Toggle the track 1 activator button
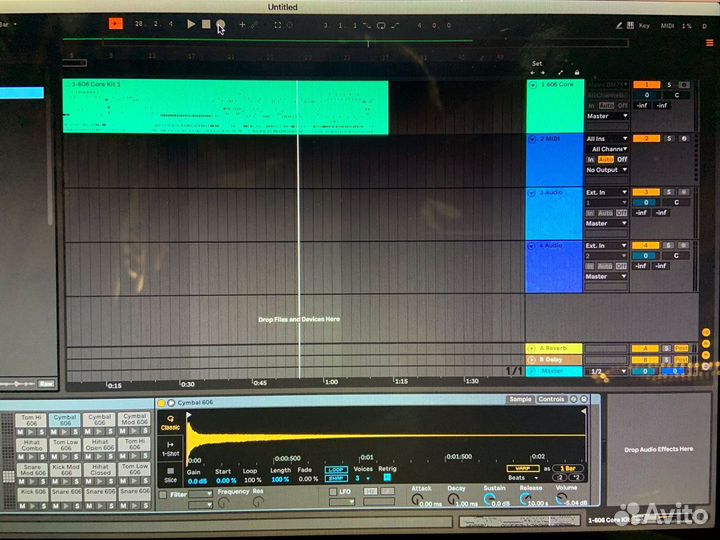Screen dimensions: 720x540 tap(646, 85)
